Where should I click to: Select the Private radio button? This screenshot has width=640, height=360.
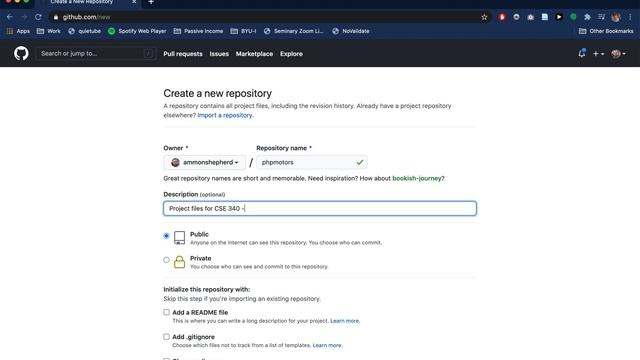[166, 260]
